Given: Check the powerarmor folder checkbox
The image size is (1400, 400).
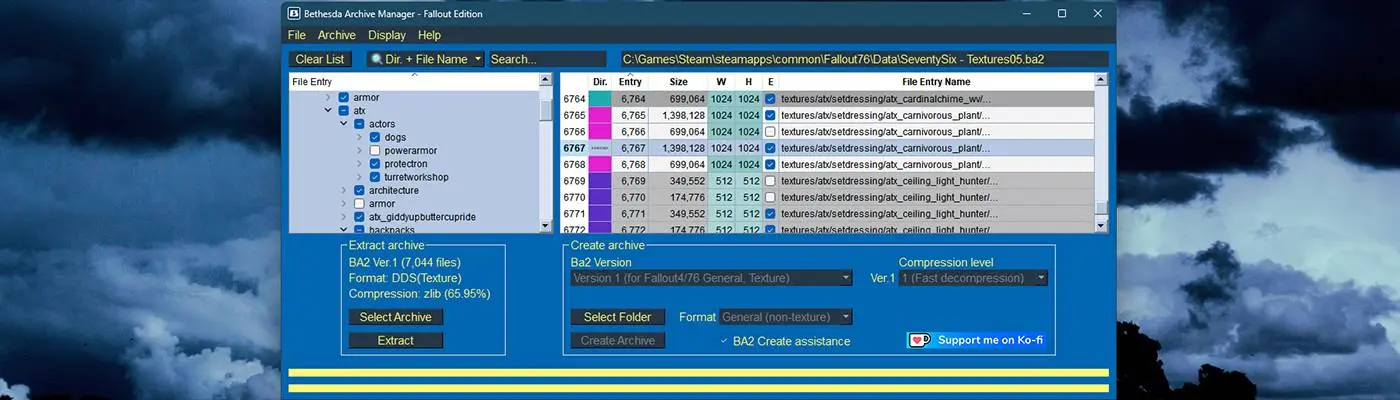Looking at the screenshot, I should 375,150.
